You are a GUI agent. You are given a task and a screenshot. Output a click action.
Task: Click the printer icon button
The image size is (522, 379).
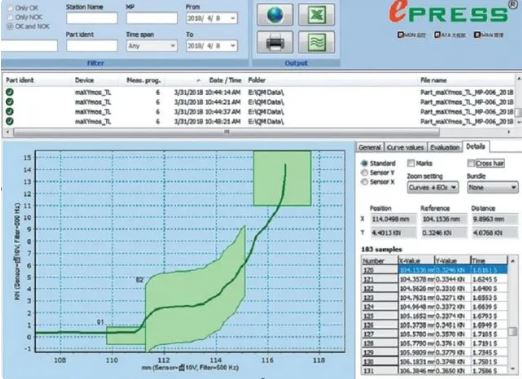point(275,42)
